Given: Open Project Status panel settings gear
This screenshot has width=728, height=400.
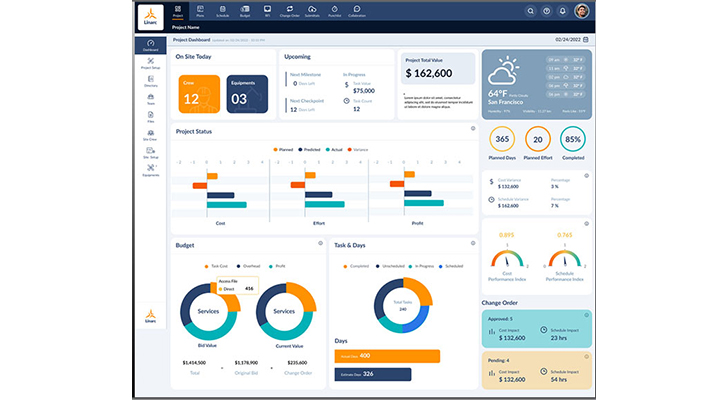Looking at the screenshot, I should pos(473,129).
